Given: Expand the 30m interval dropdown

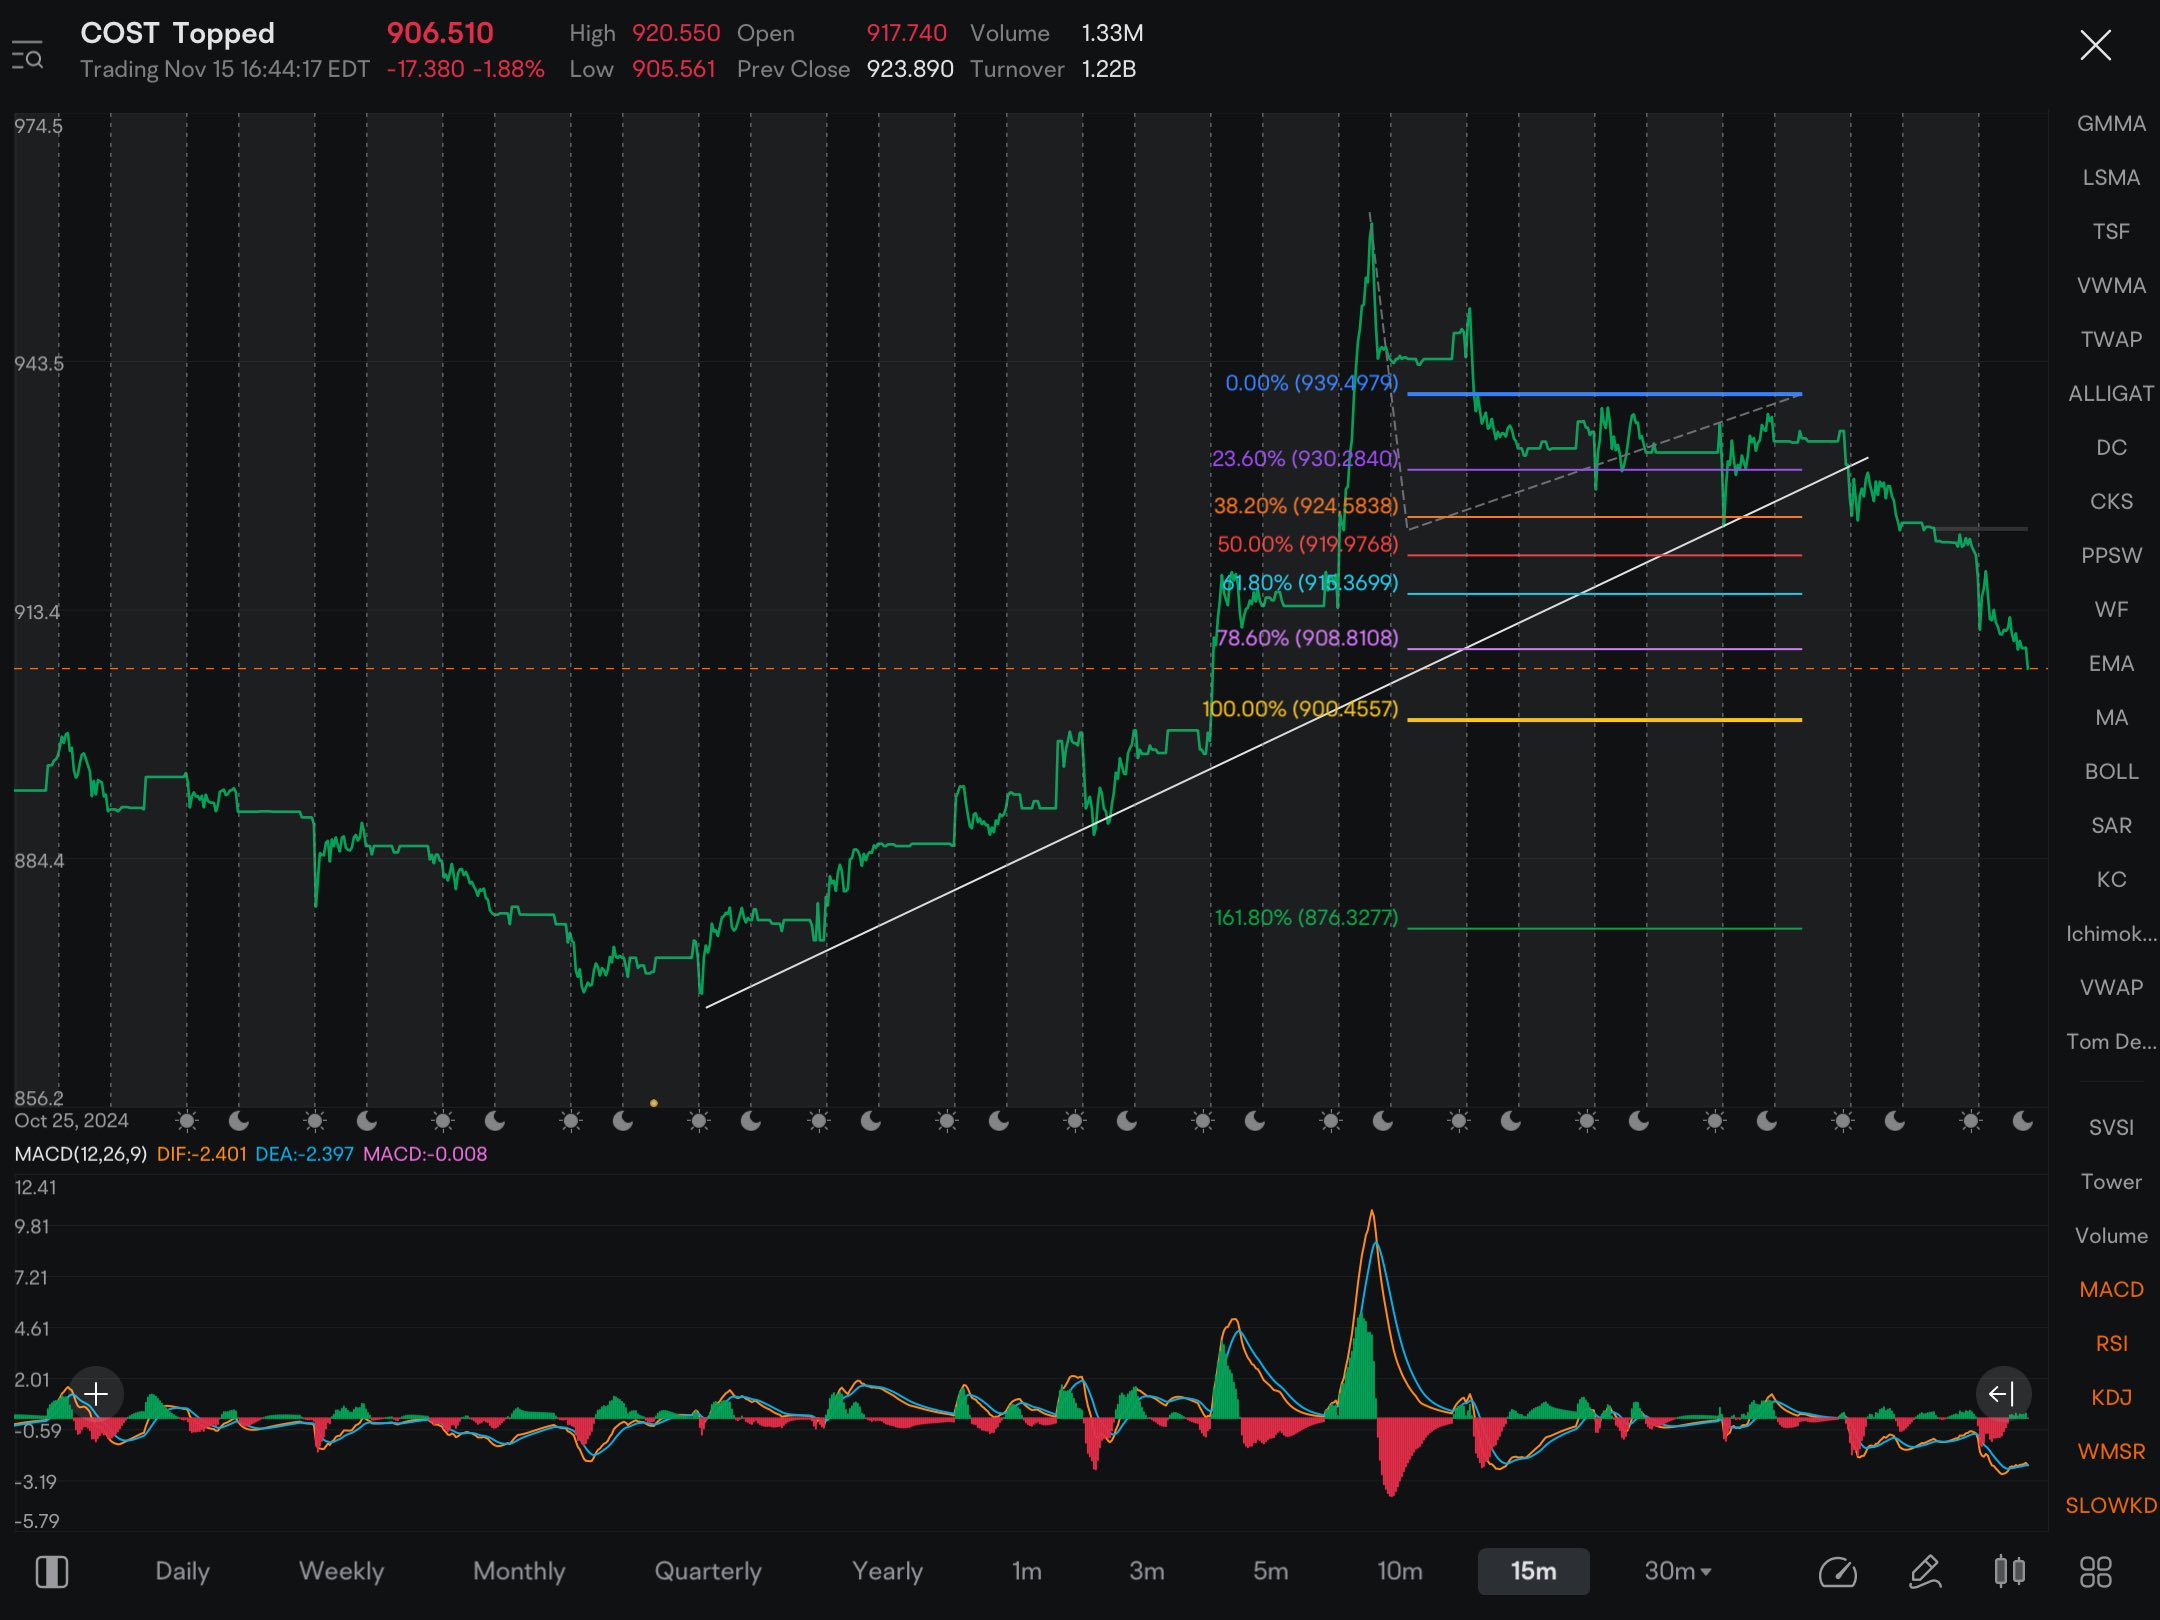Looking at the screenshot, I should [1677, 1572].
